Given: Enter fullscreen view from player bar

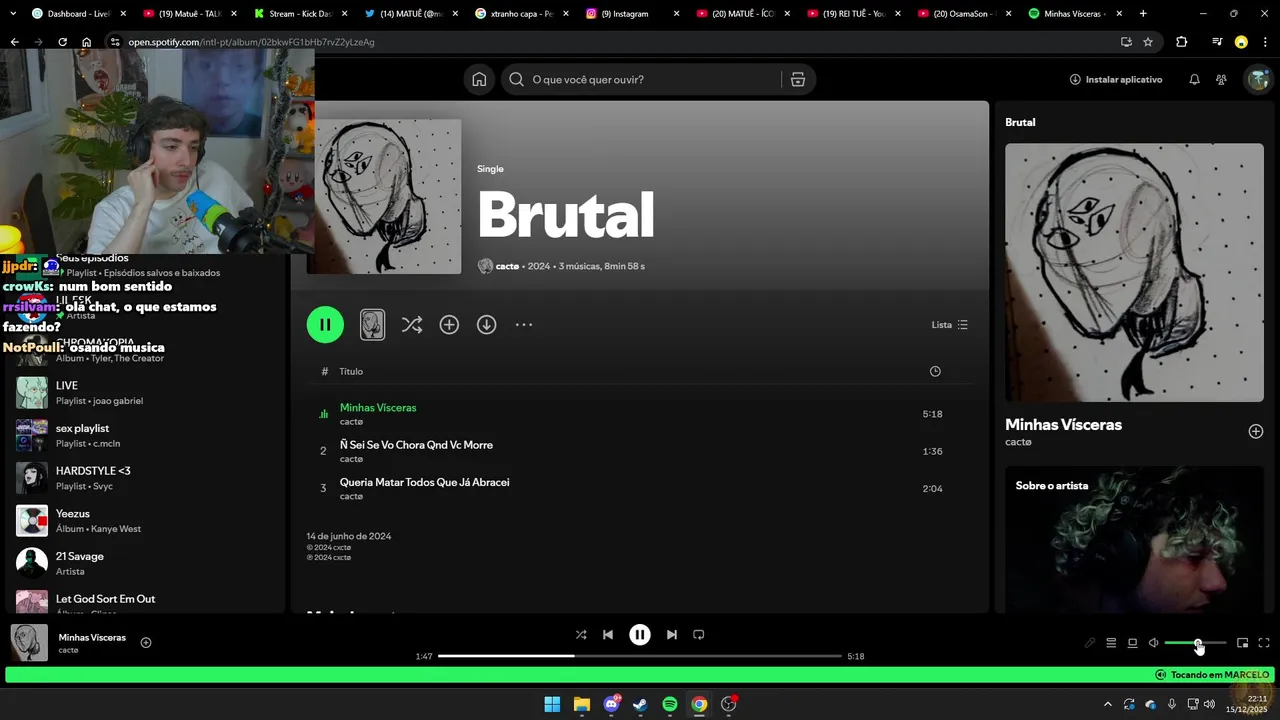Looking at the screenshot, I should [1264, 643].
